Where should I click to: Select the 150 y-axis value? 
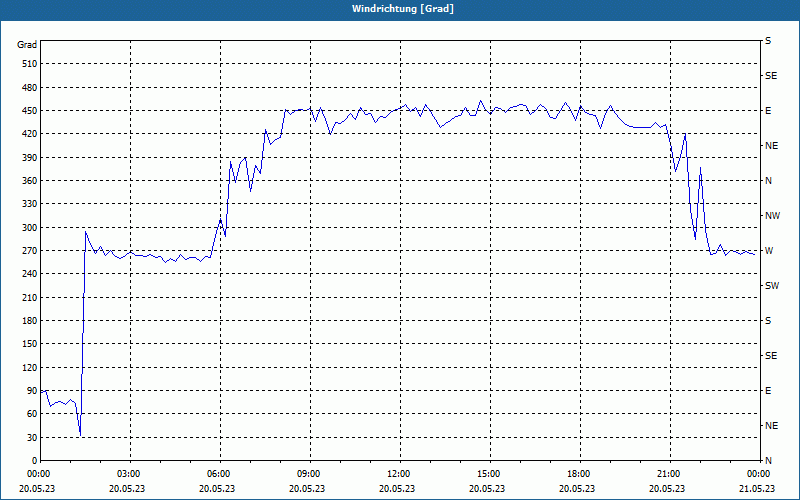pyautogui.click(x=30, y=344)
